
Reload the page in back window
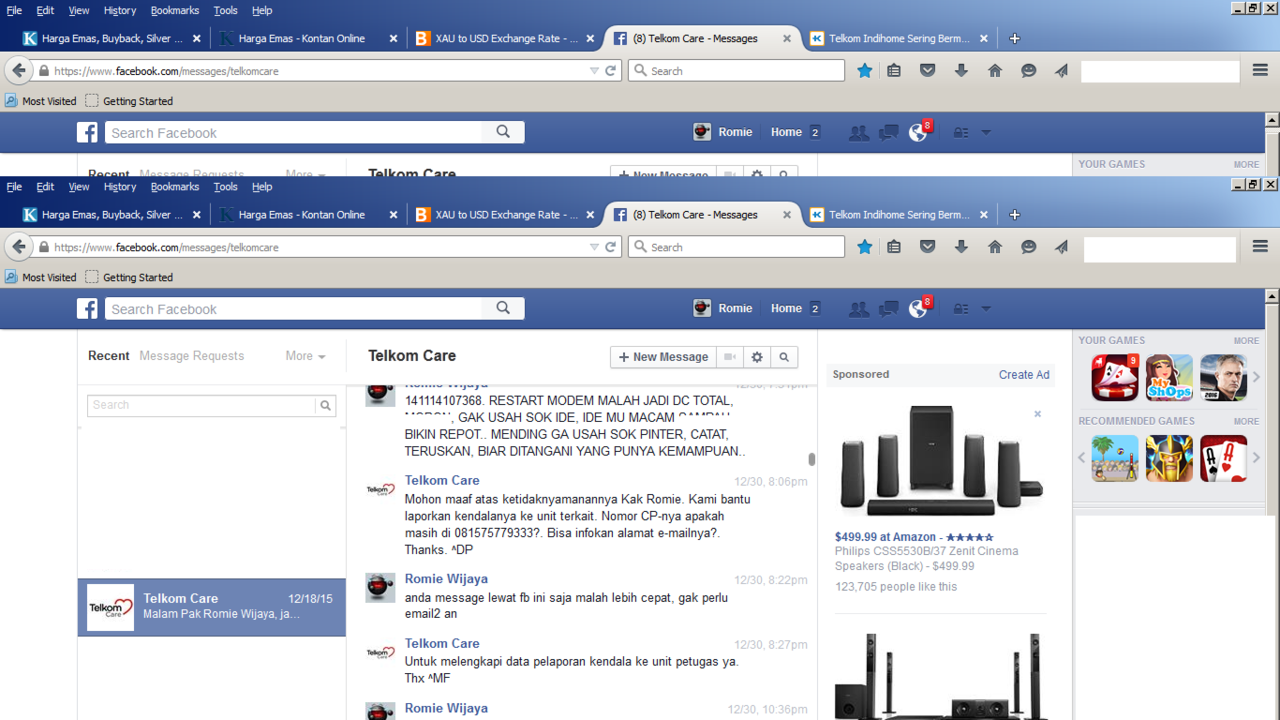pyautogui.click(x=610, y=71)
